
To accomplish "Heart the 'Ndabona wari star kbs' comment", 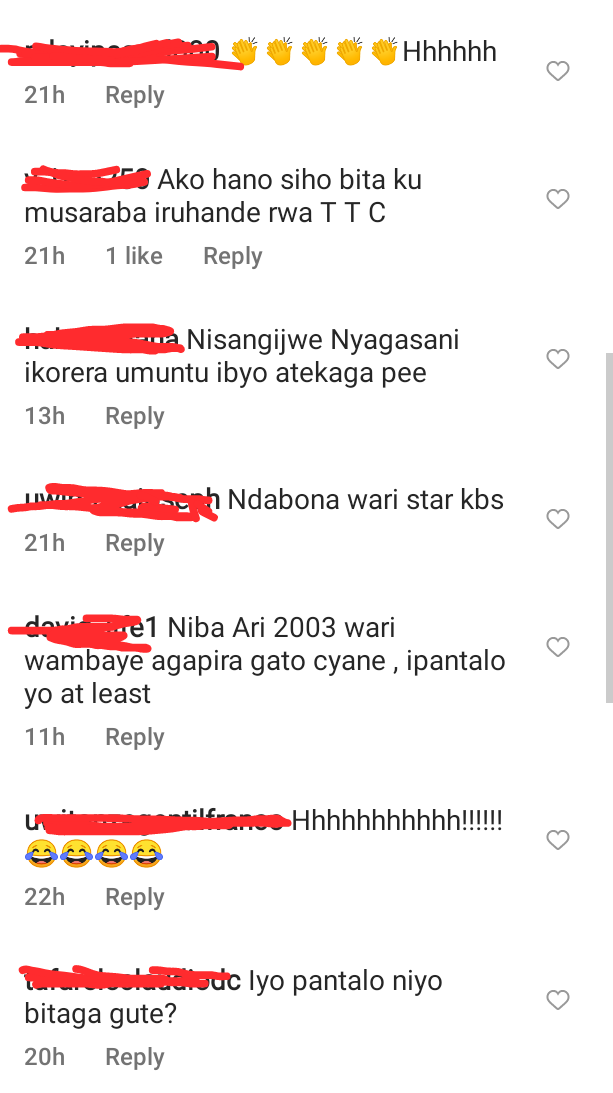I will (x=558, y=519).
